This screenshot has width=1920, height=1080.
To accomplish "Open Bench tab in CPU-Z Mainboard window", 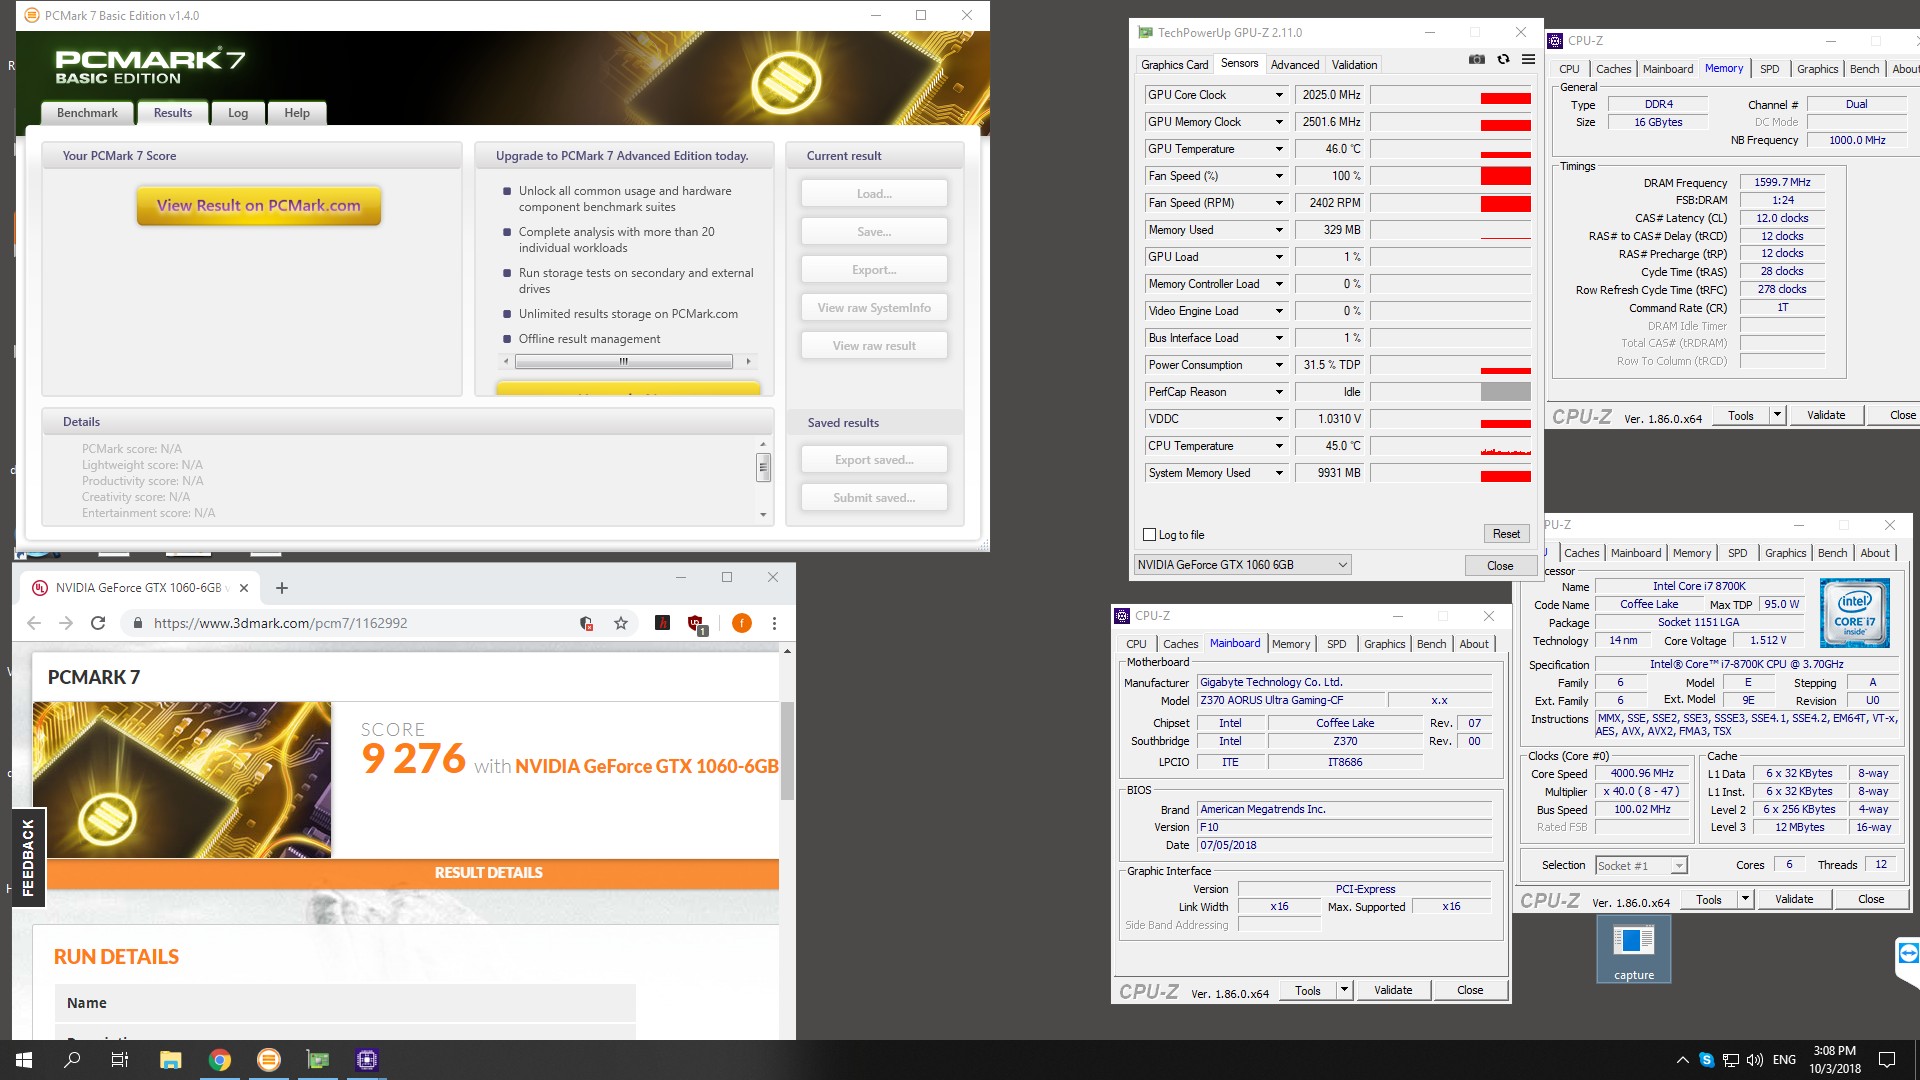I will 1431,644.
